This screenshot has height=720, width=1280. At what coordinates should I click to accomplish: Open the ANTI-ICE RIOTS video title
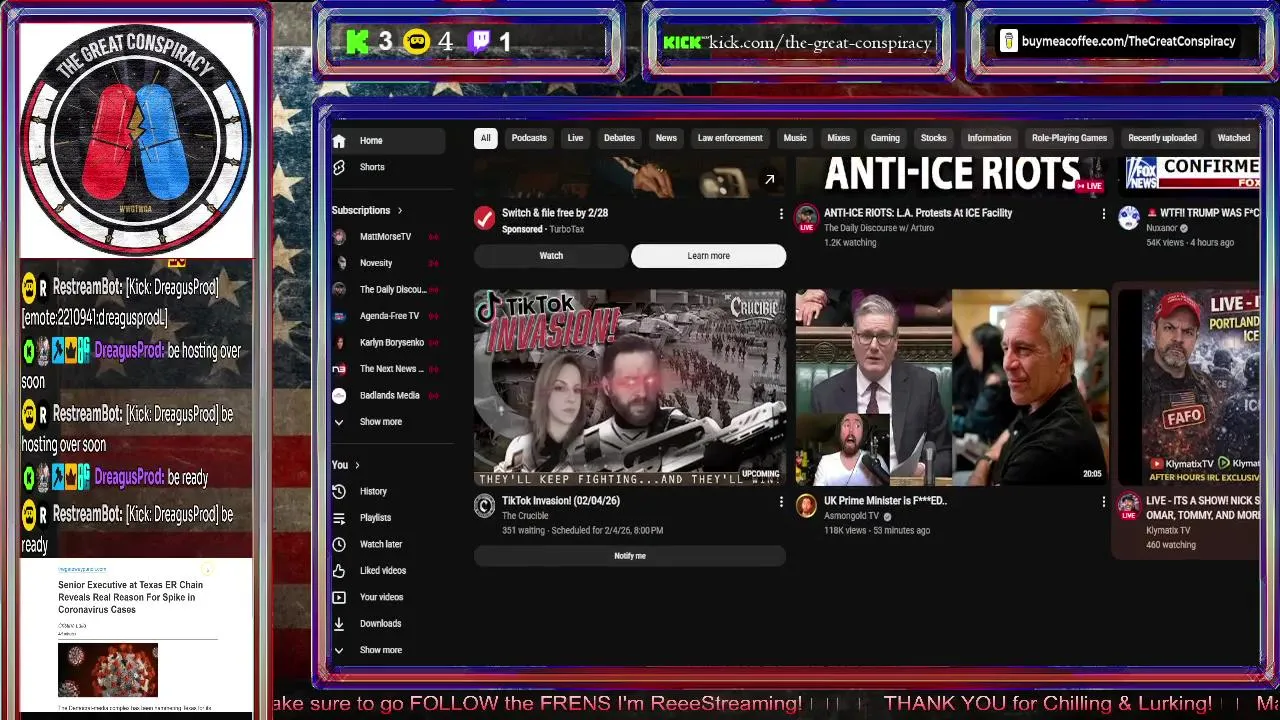[x=918, y=213]
